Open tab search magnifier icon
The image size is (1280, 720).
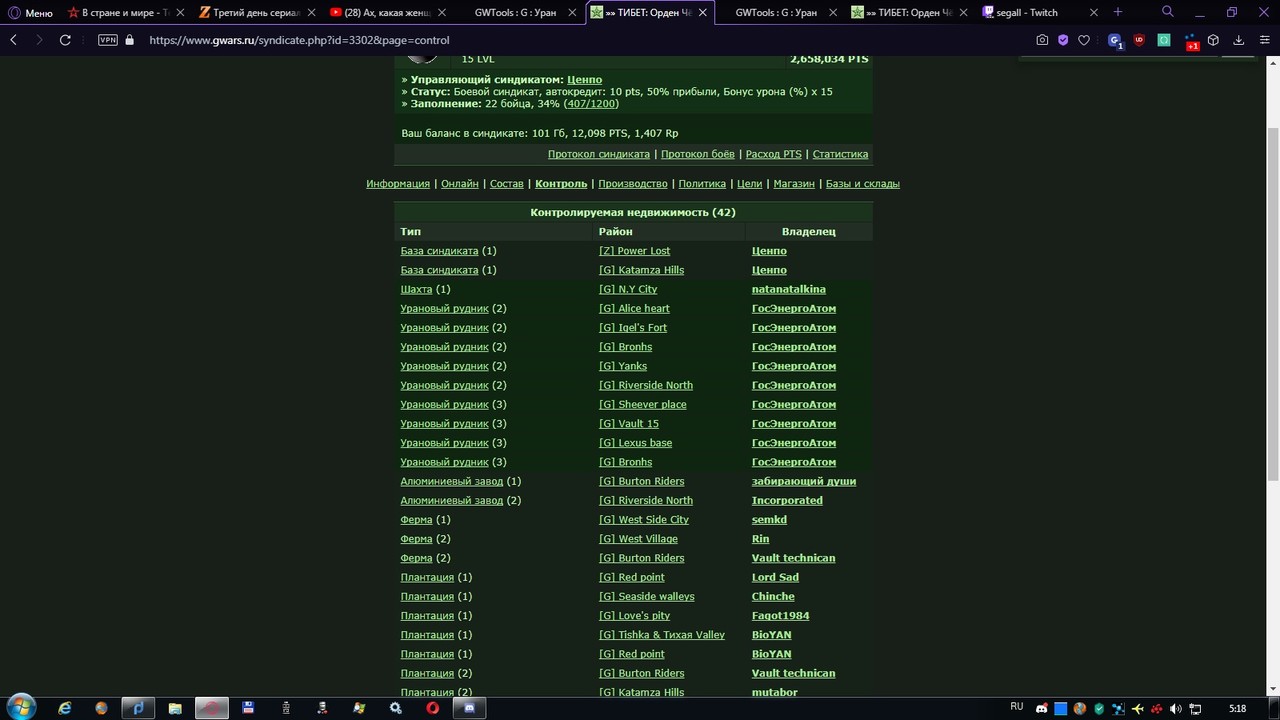click(1168, 12)
